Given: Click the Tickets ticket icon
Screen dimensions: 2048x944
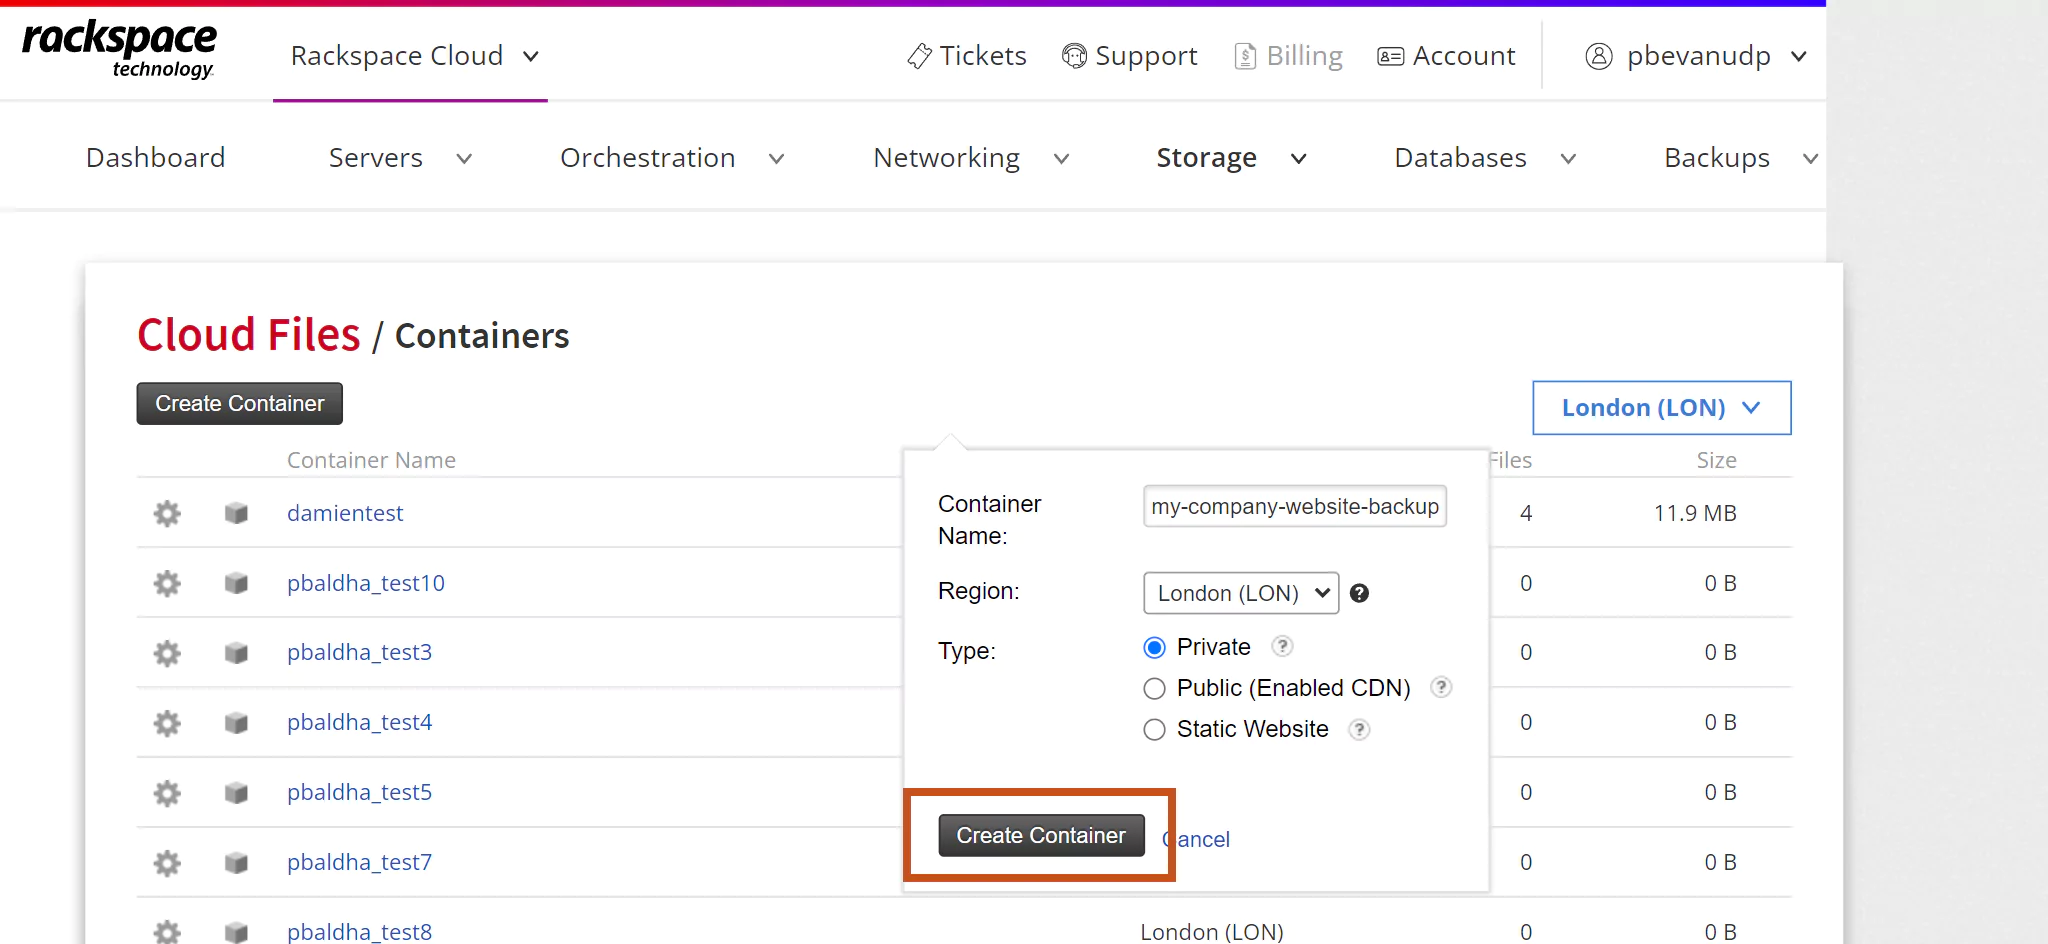Looking at the screenshot, I should (919, 56).
